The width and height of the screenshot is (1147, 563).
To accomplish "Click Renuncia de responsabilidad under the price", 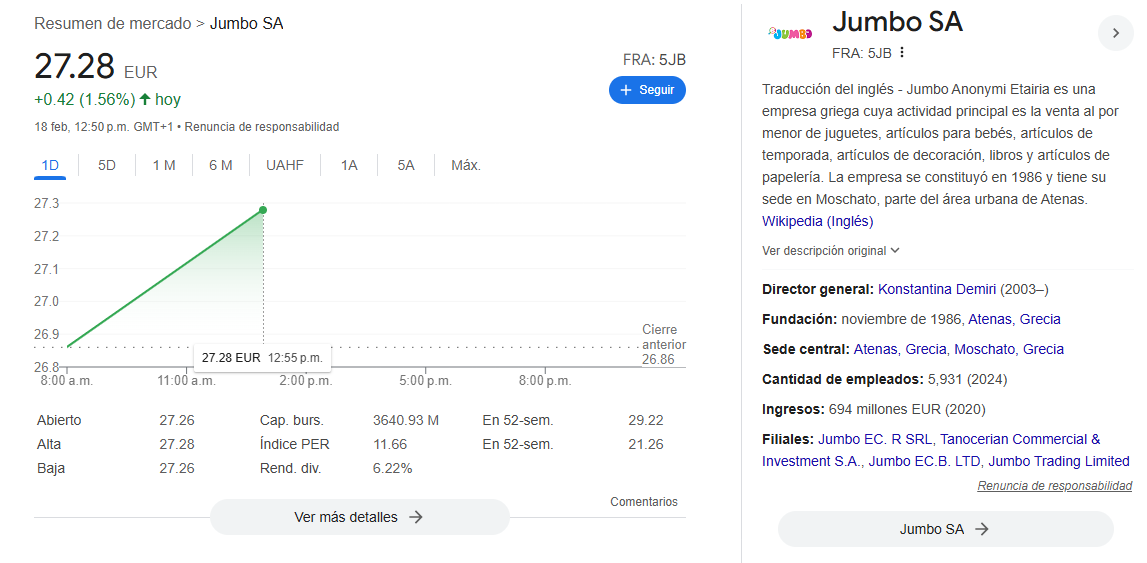I will [262, 126].
